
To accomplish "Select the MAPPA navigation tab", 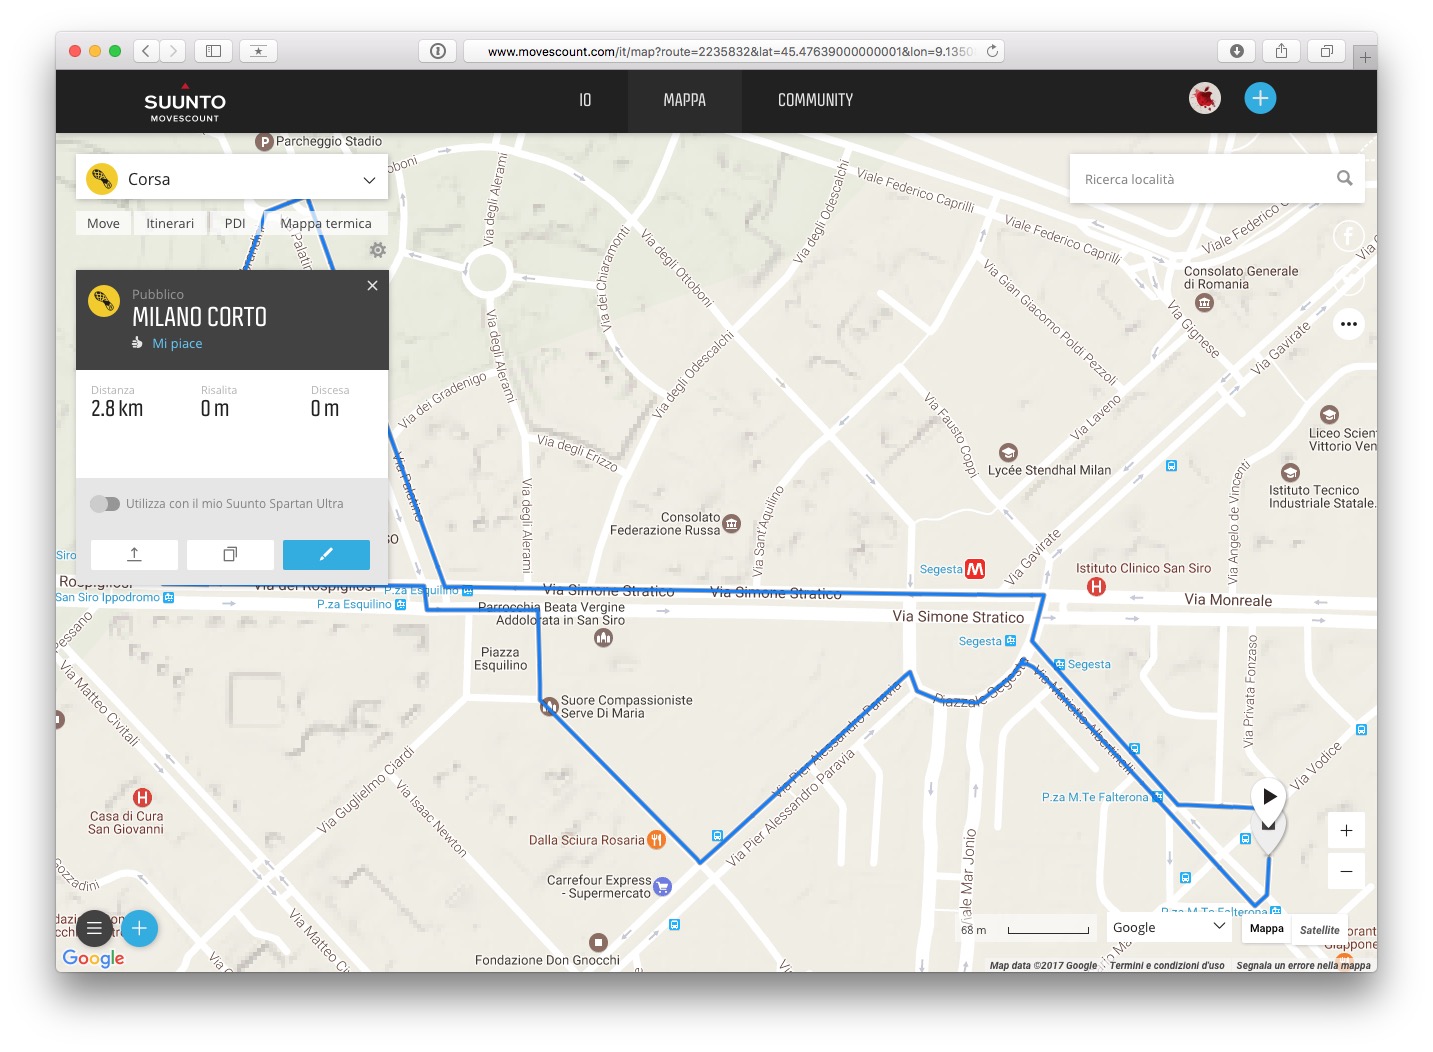I will (x=684, y=100).
